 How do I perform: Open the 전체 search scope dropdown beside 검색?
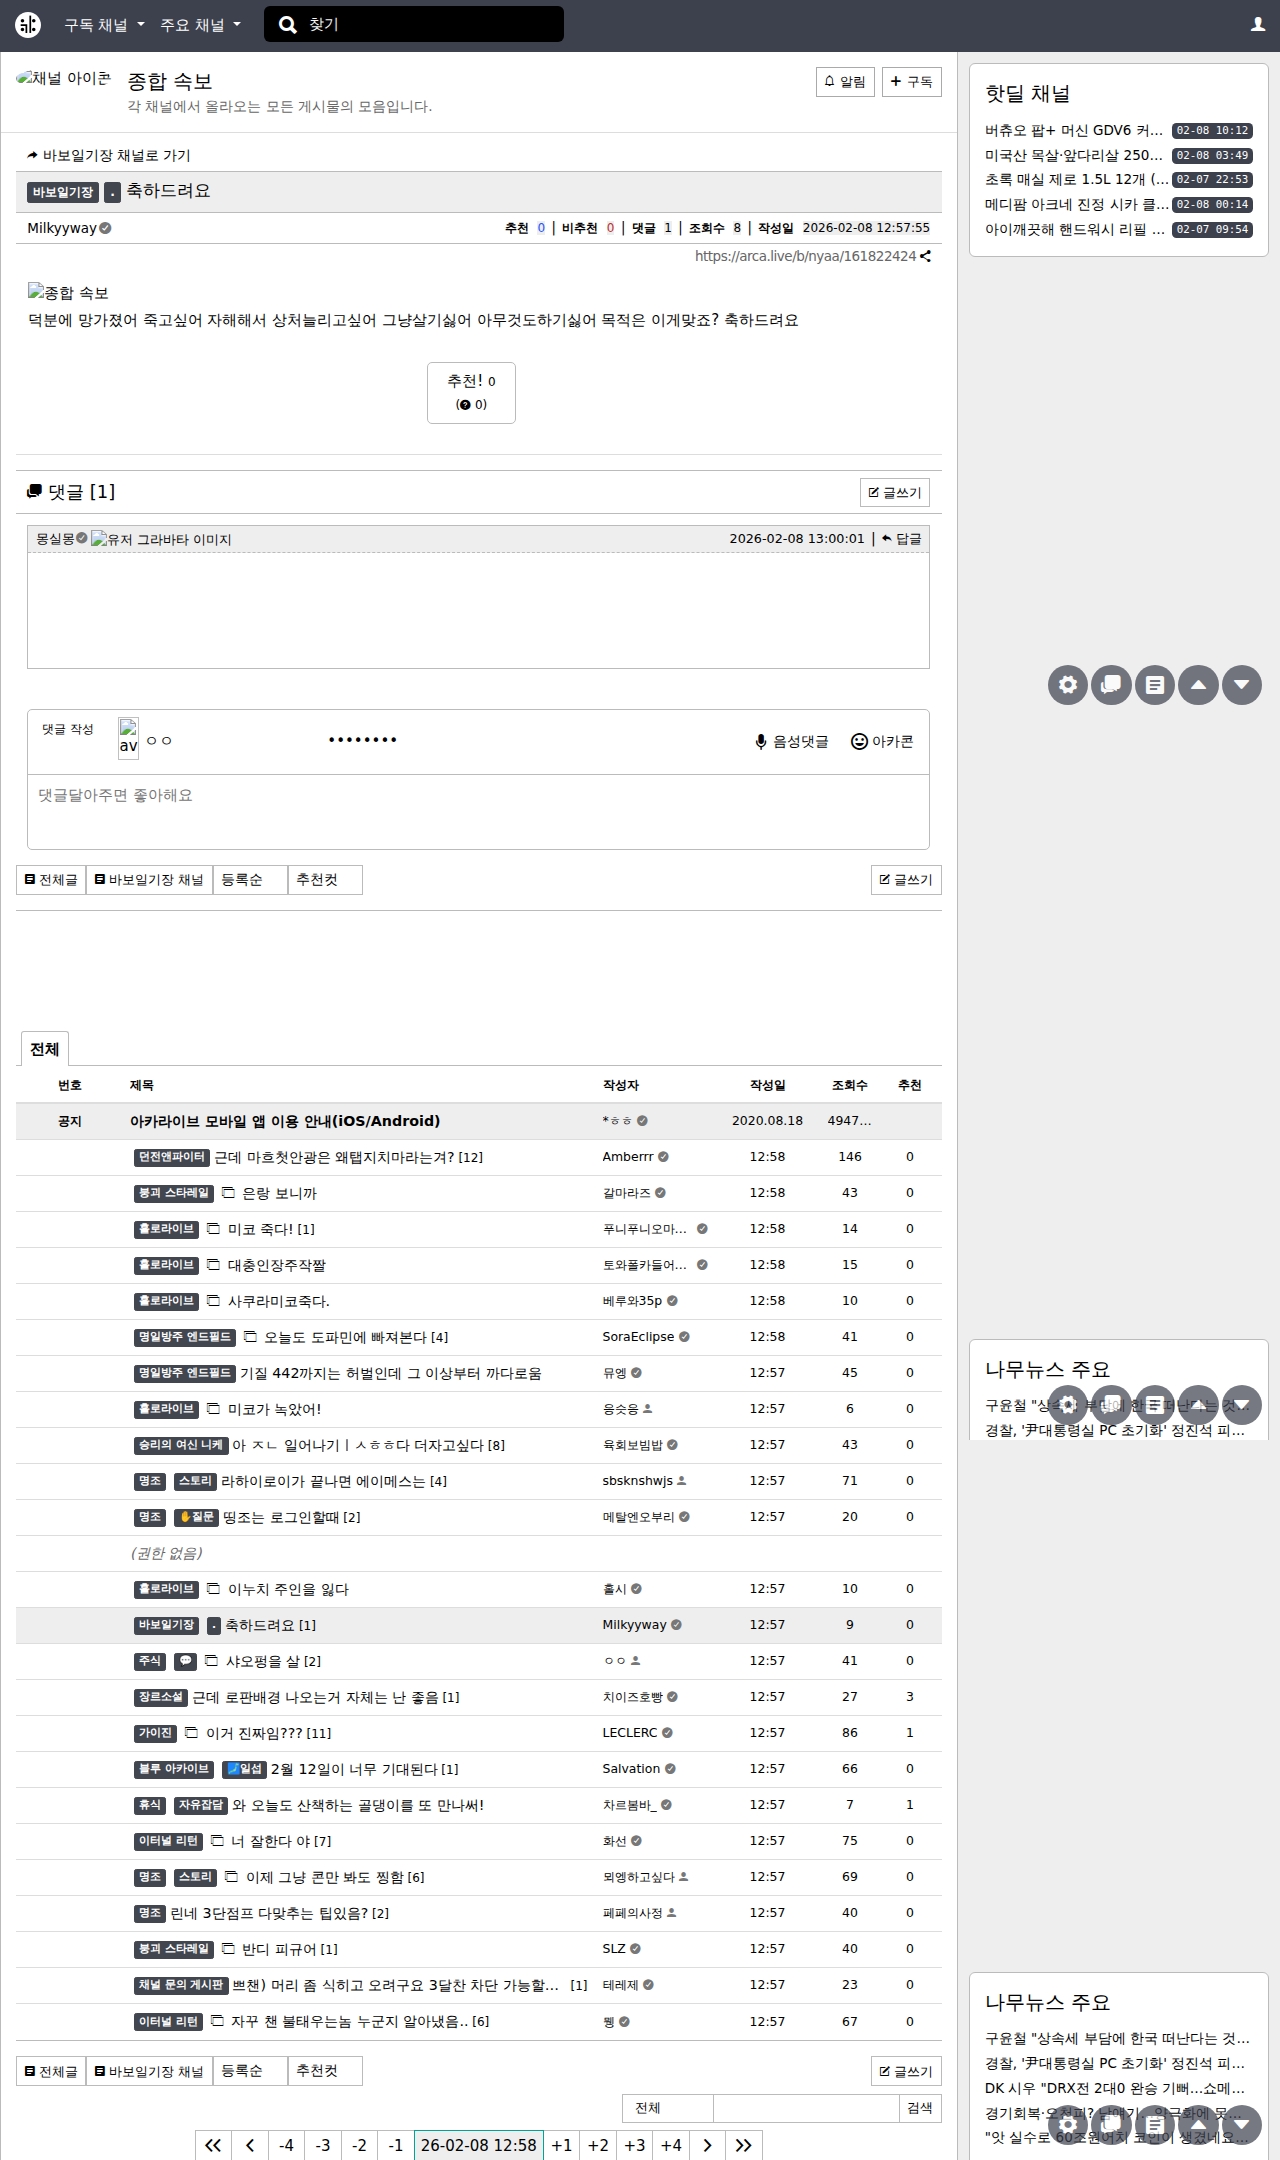pos(667,2108)
